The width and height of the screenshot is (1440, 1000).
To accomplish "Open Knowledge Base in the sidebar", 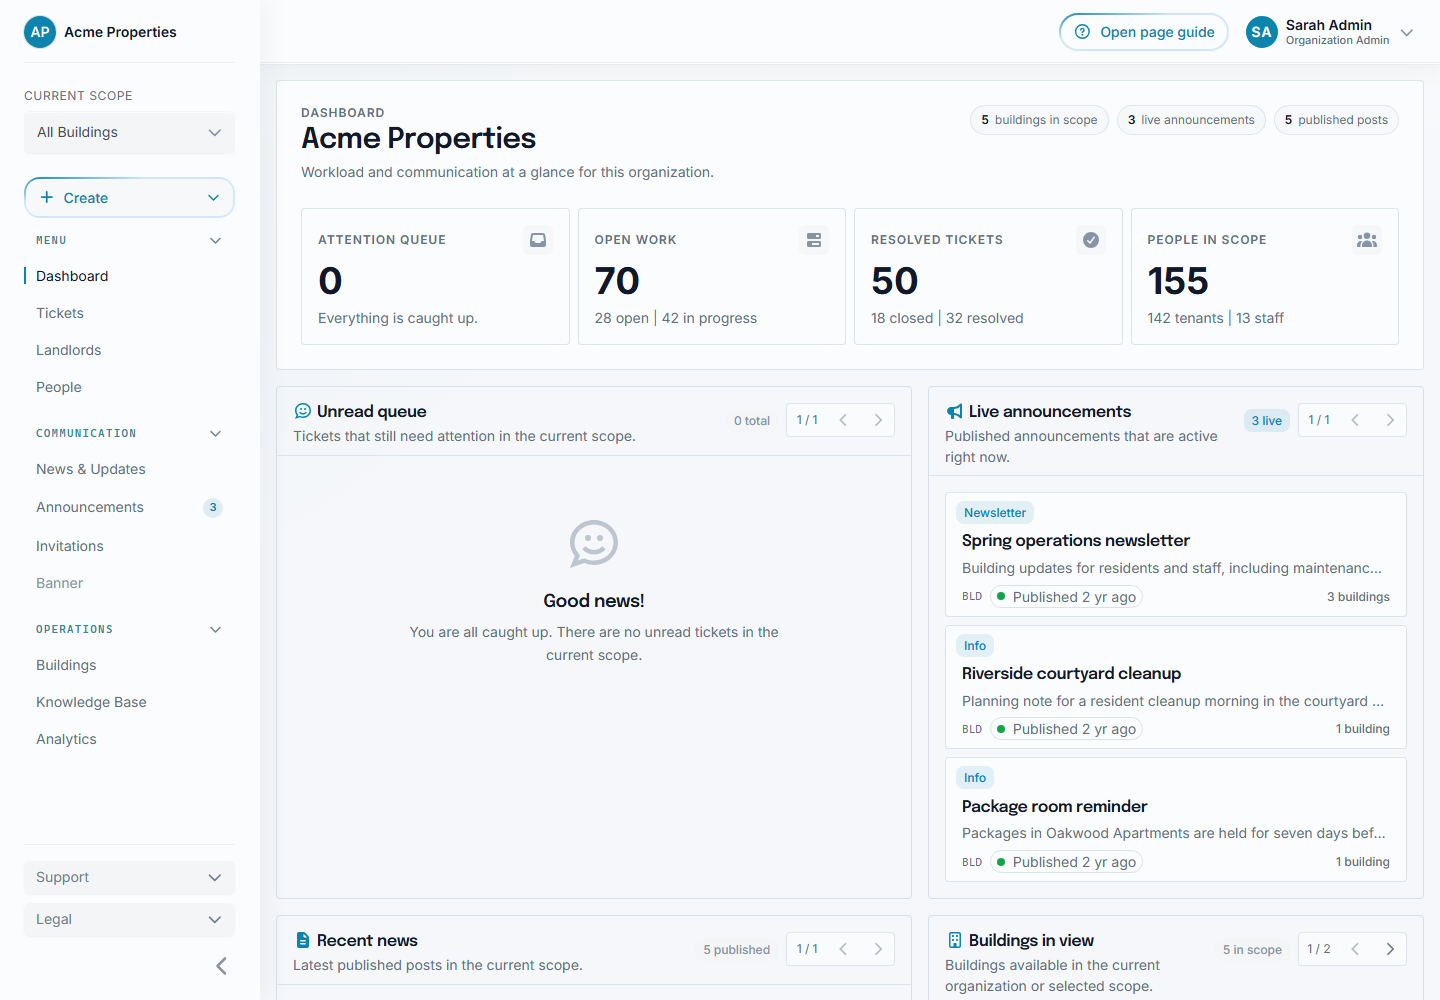I will click(x=91, y=702).
